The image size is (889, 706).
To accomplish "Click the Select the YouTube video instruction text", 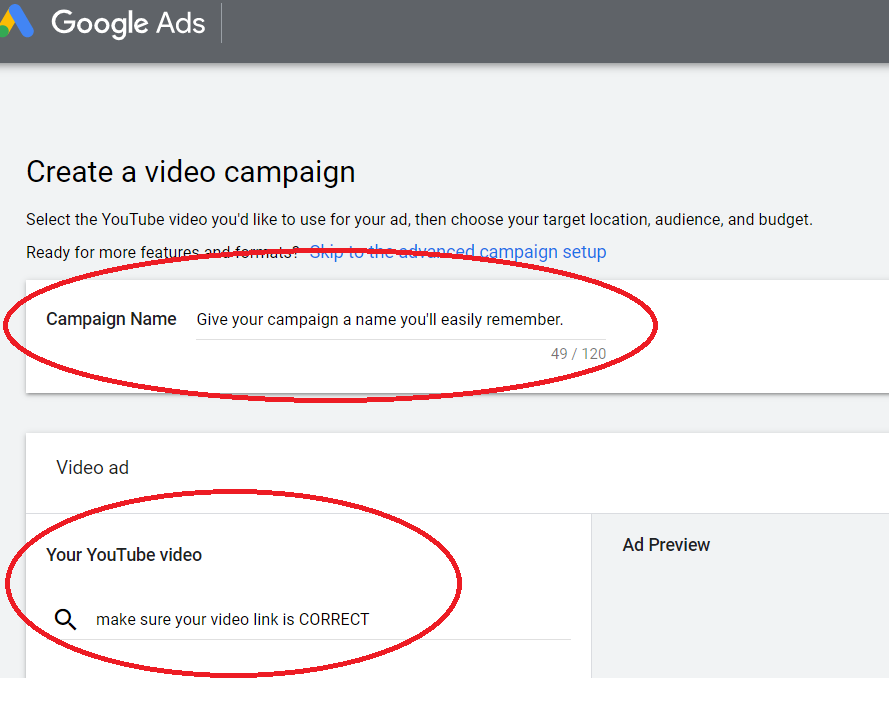I will (x=420, y=219).
